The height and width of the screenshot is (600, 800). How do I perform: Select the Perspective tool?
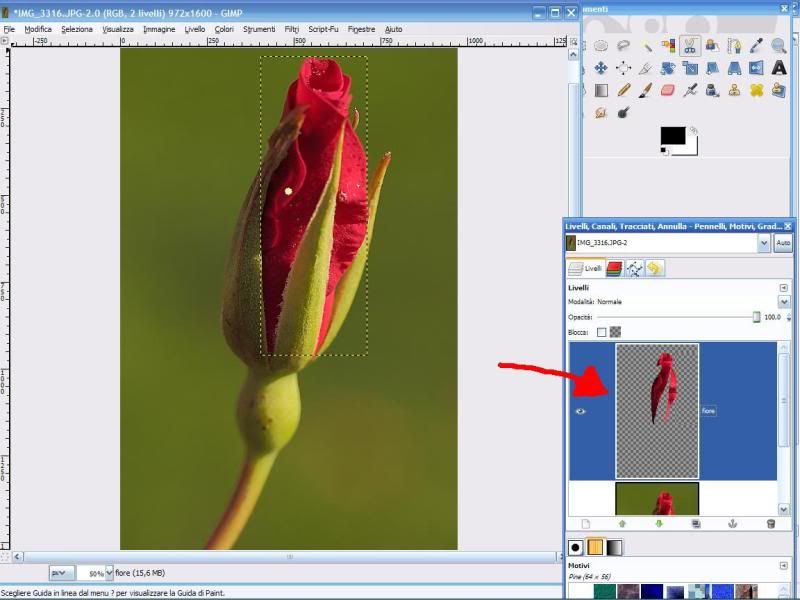734,68
